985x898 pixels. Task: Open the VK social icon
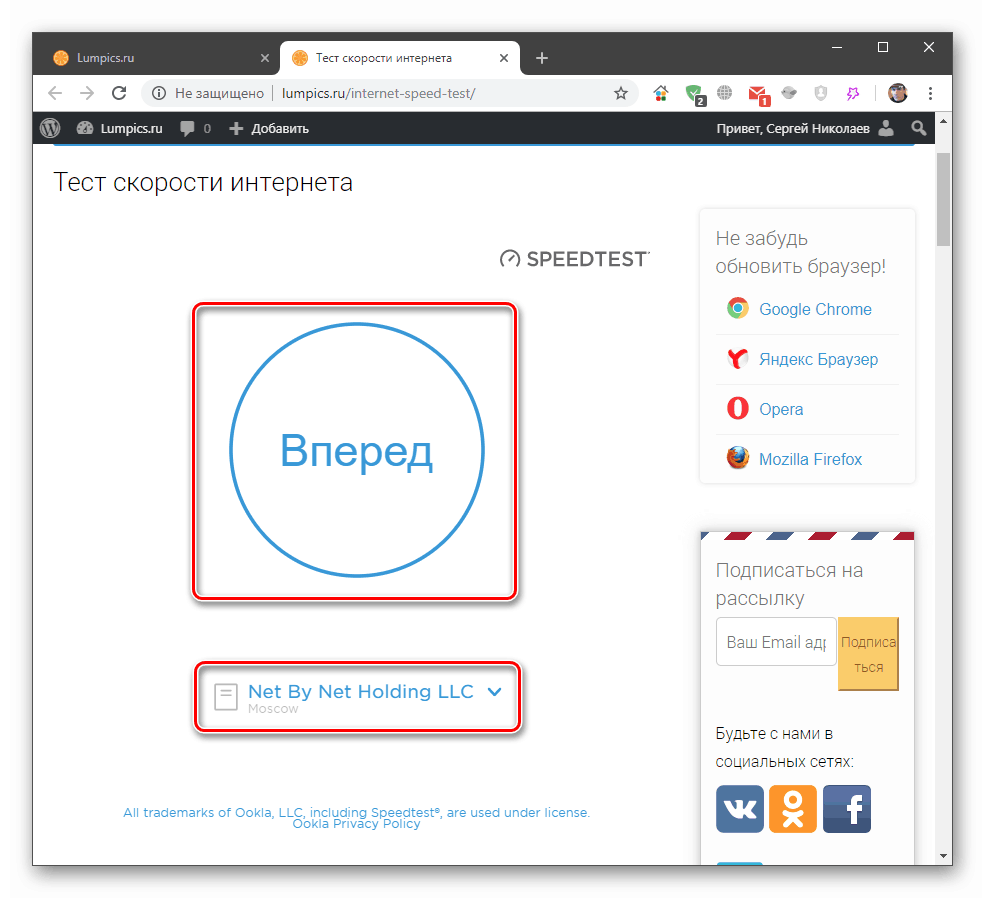click(740, 809)
